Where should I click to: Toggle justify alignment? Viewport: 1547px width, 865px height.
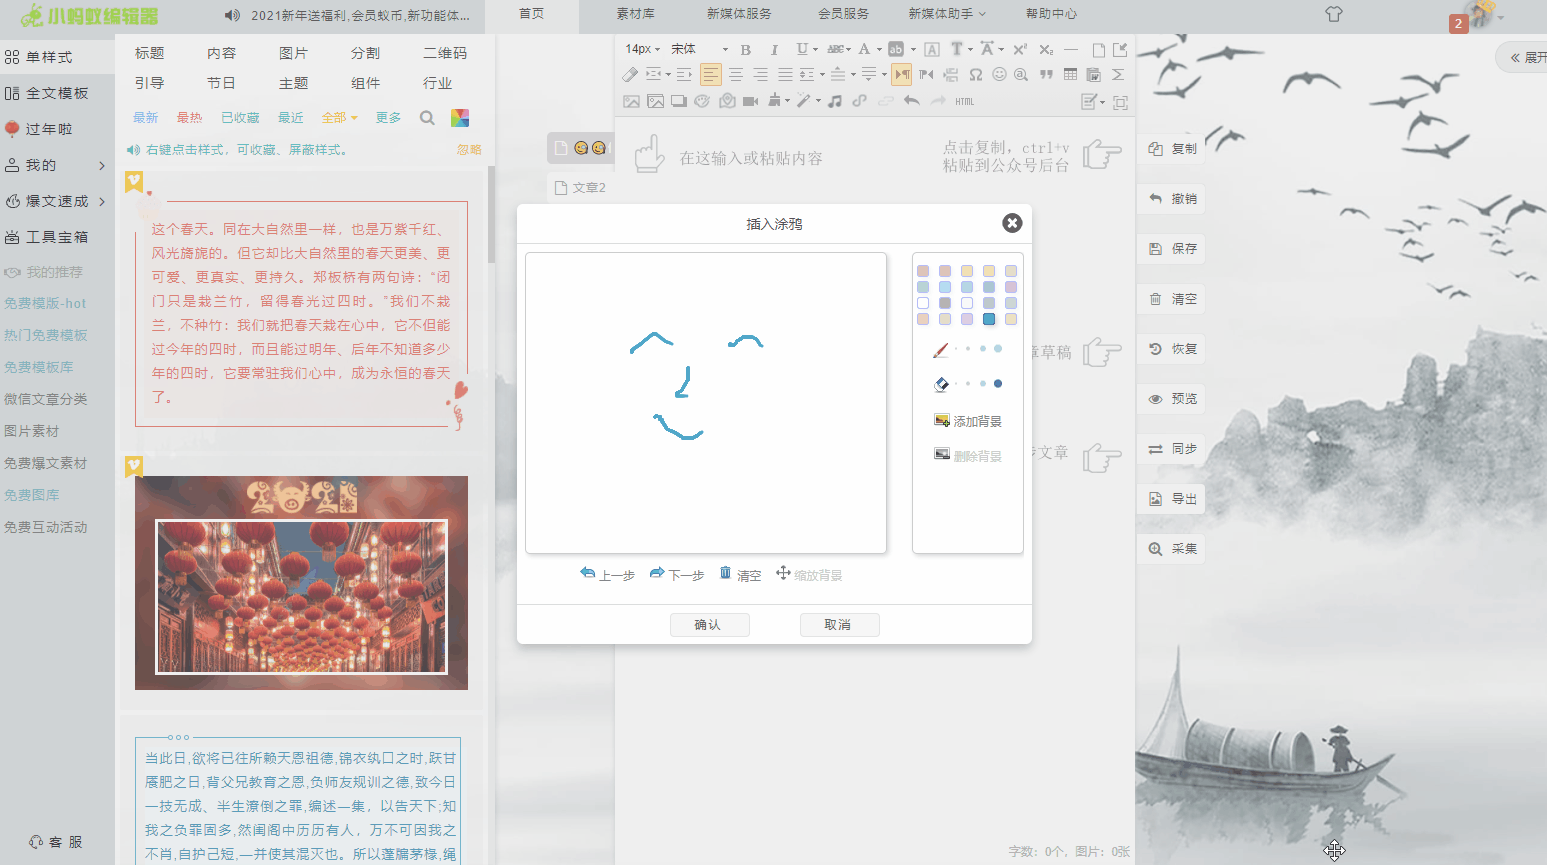785,75
